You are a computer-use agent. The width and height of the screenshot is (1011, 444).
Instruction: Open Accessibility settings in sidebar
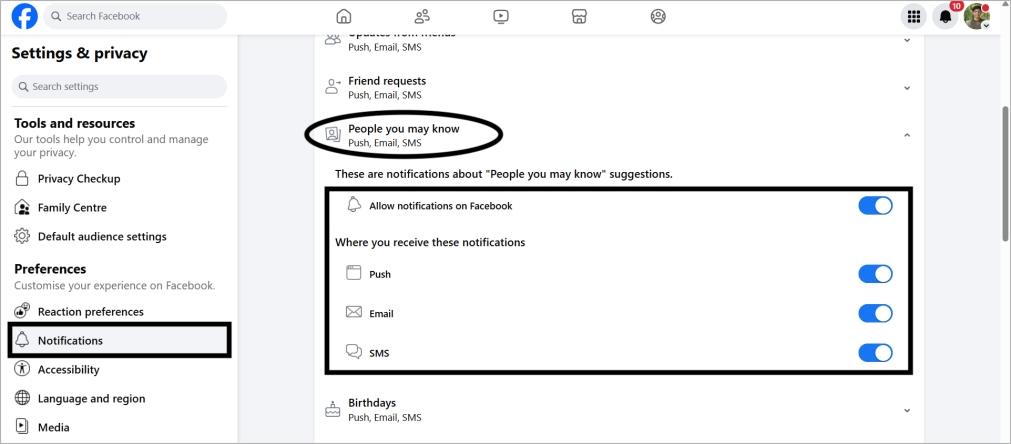68,370
